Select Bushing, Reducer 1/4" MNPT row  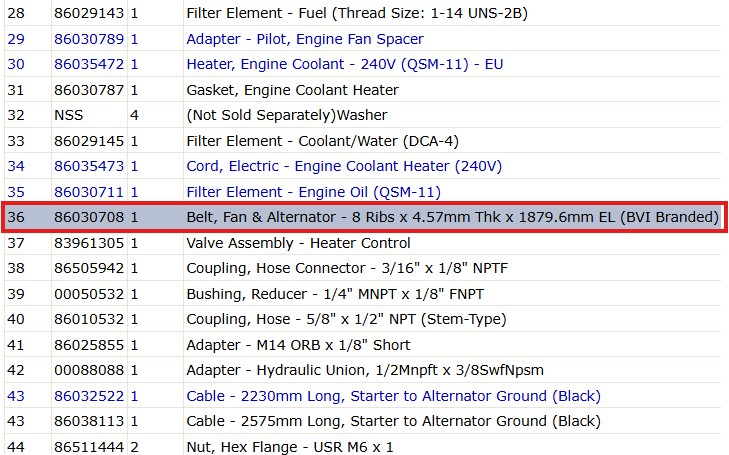tap(363, 294)
